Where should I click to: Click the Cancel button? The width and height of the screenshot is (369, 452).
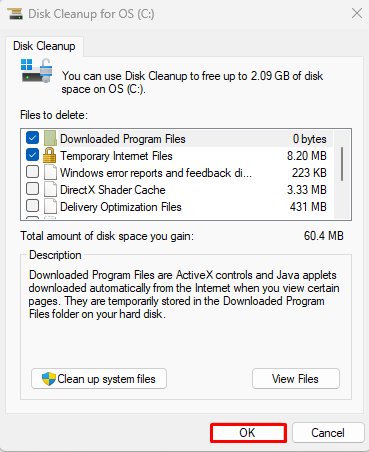[328, 433]
